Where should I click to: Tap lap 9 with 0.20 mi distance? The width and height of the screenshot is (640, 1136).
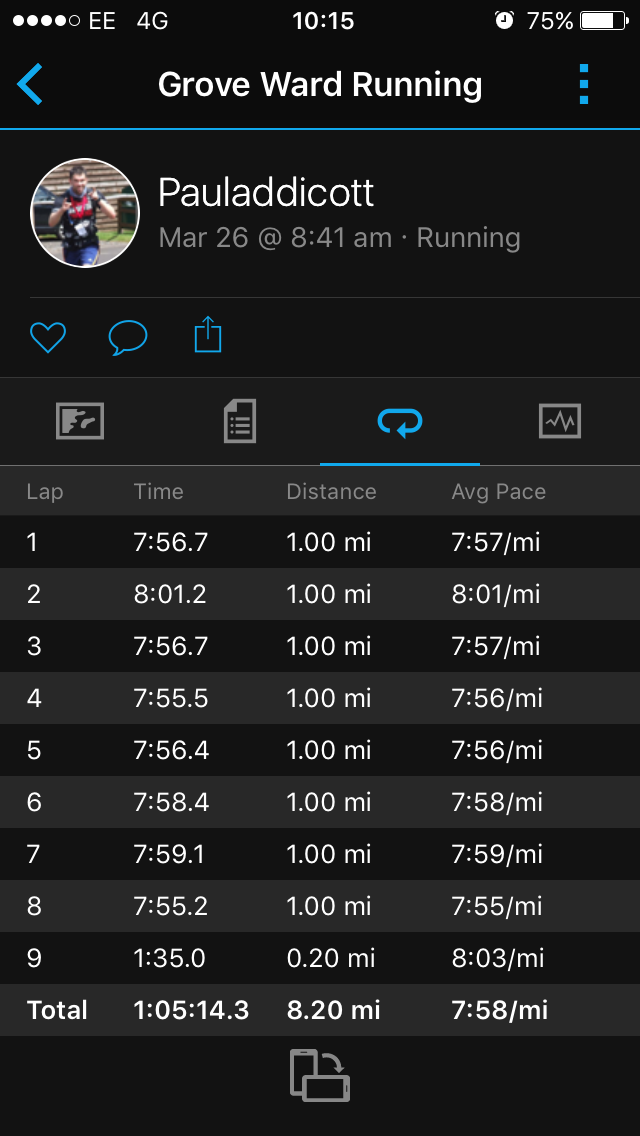(320, 958)
